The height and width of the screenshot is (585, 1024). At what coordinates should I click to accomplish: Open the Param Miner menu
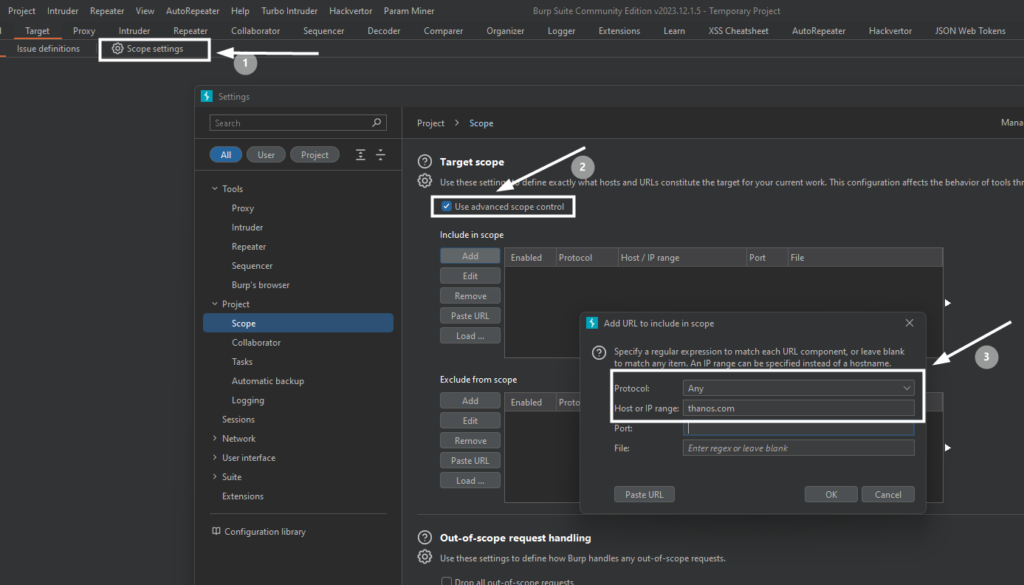click(x=409, y=10)
